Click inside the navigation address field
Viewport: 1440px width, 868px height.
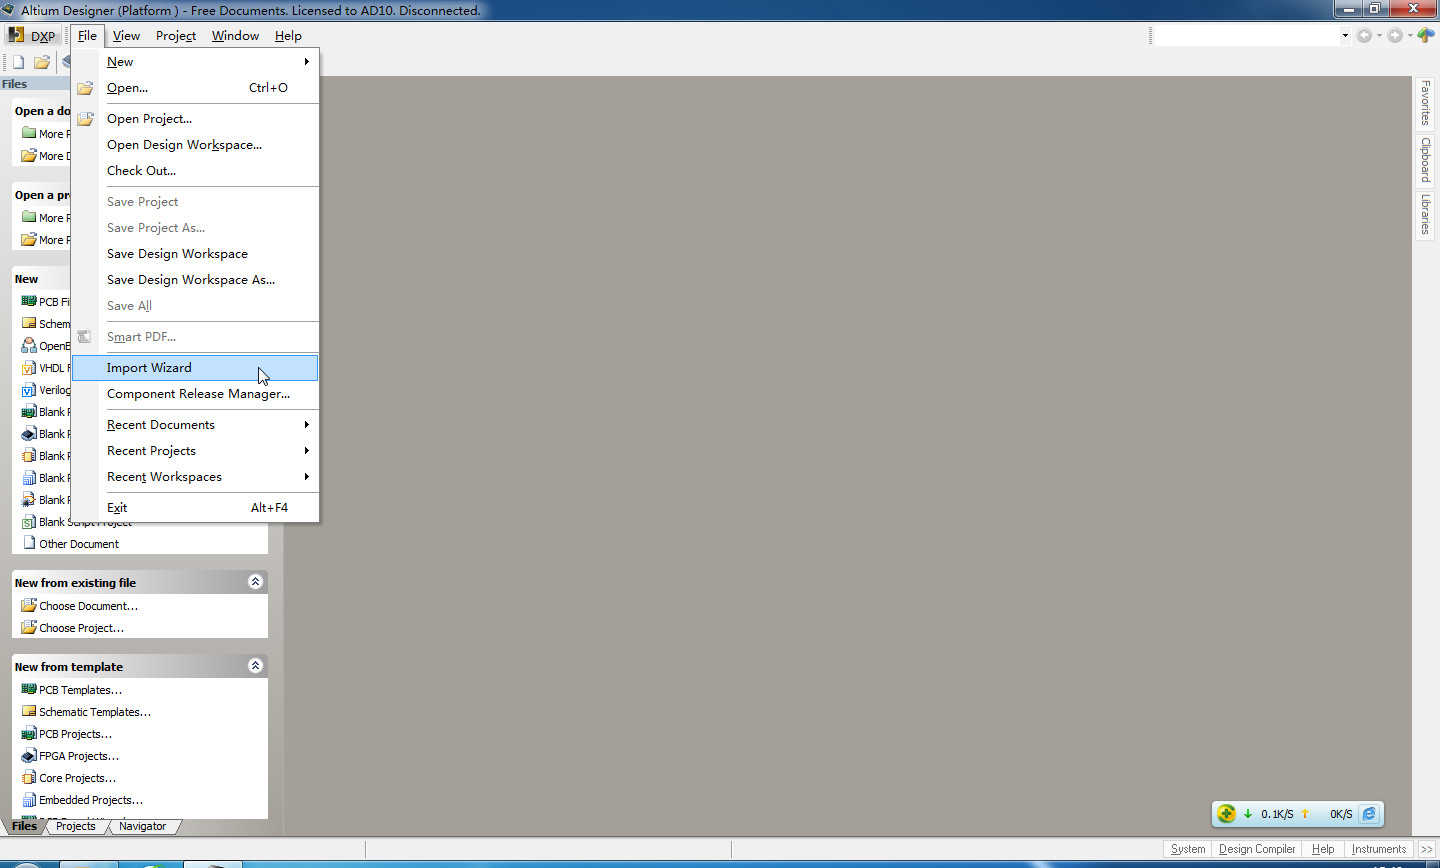coord(1245,36)
